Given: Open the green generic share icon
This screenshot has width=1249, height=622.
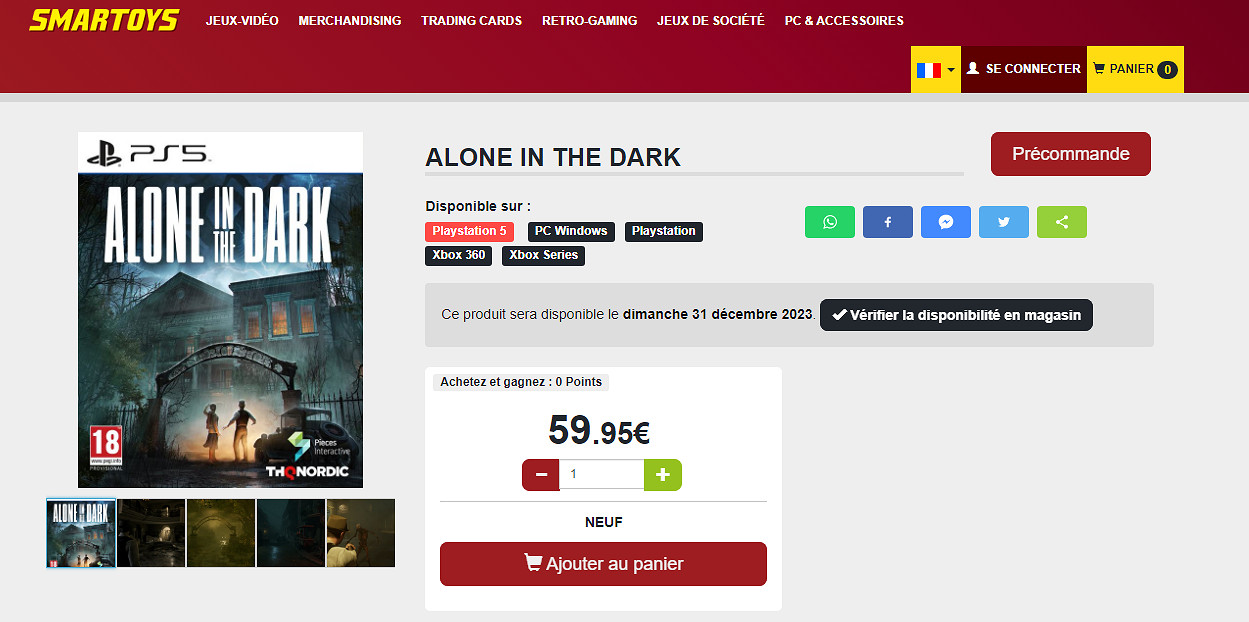Looking at the screenshot, I should [1062, 222].
